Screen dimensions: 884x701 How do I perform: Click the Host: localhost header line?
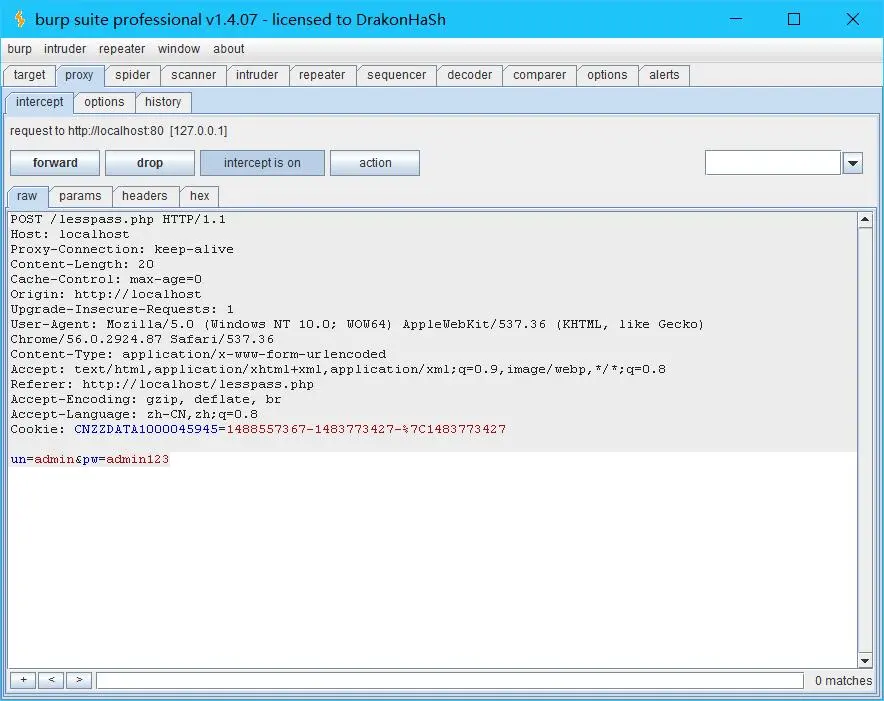pyautogui.click(x=70, y=234)
